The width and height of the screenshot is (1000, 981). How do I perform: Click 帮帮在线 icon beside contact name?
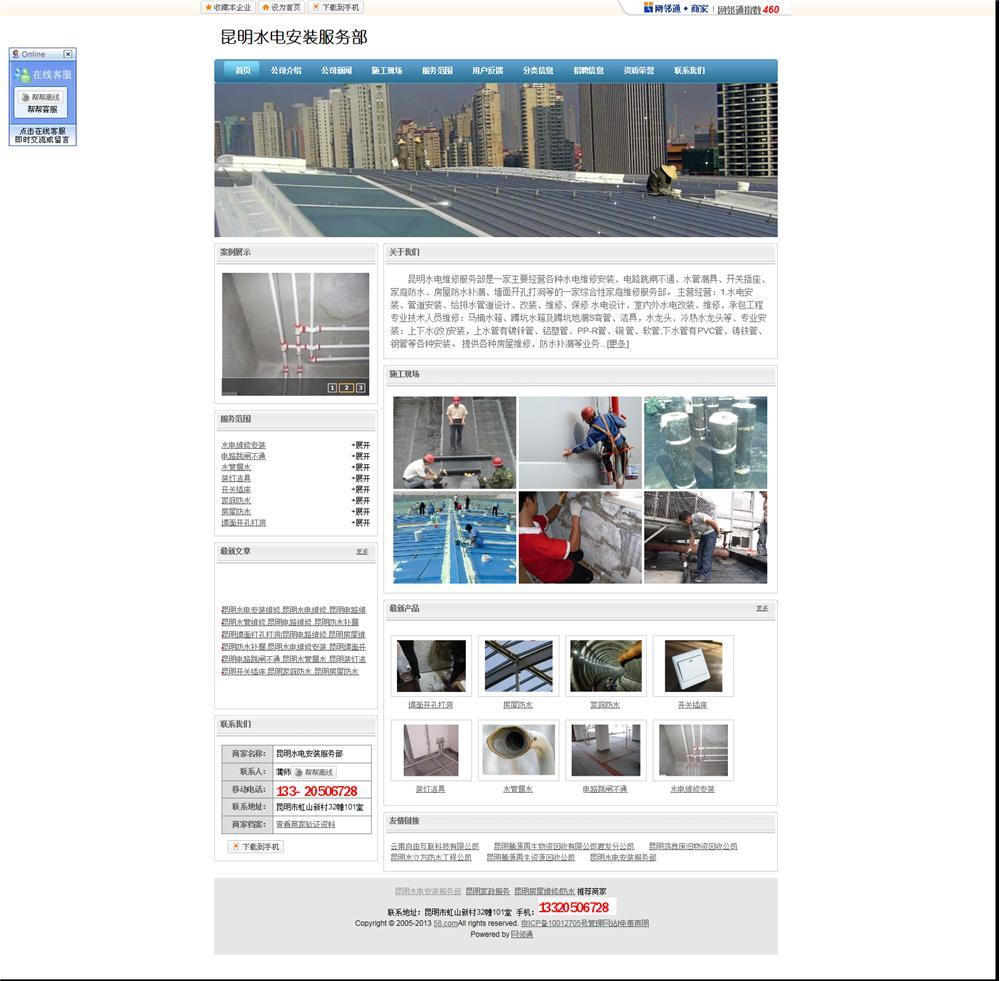(x=314, y=772)
